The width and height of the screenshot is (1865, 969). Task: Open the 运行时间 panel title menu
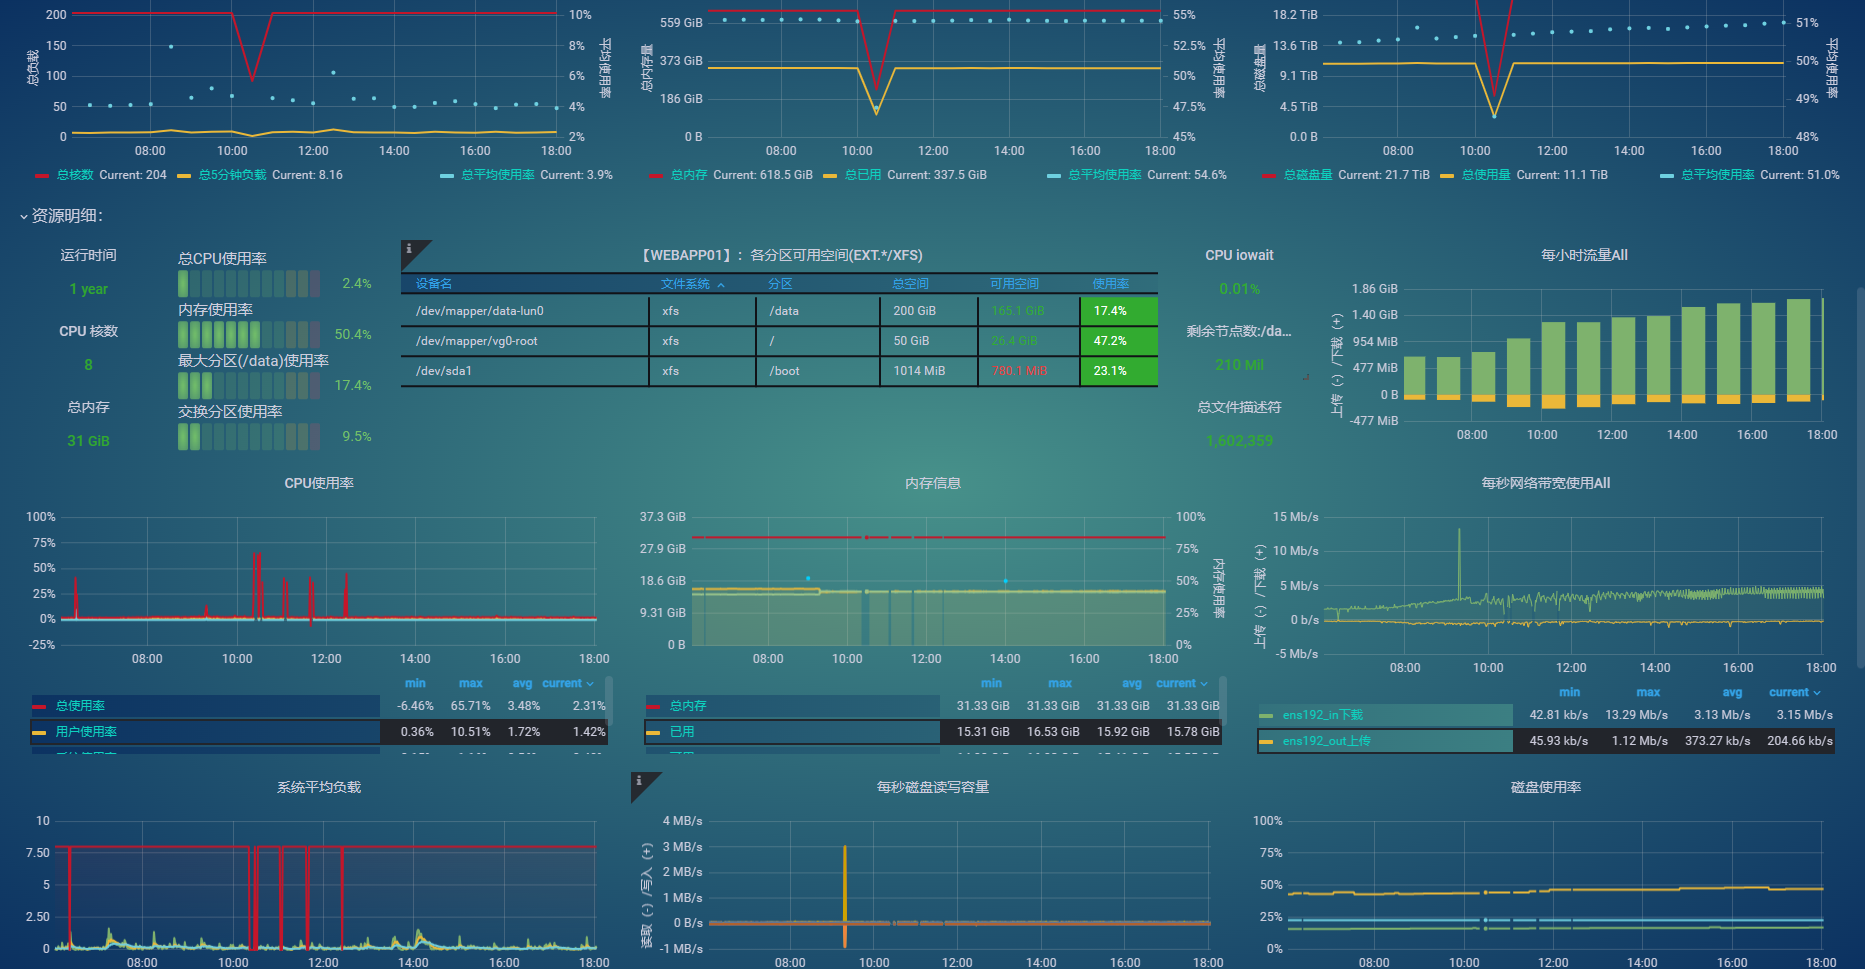click(x=88, y=256)
